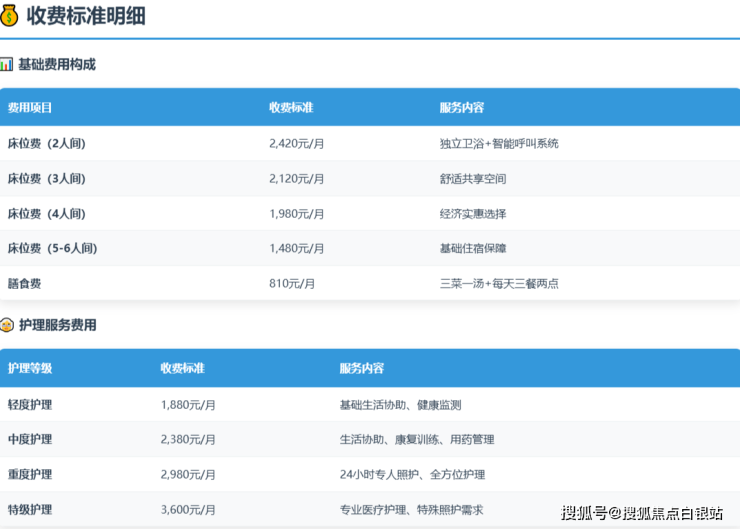Click 服务内容 header in the nursing table

pos(361,368)
